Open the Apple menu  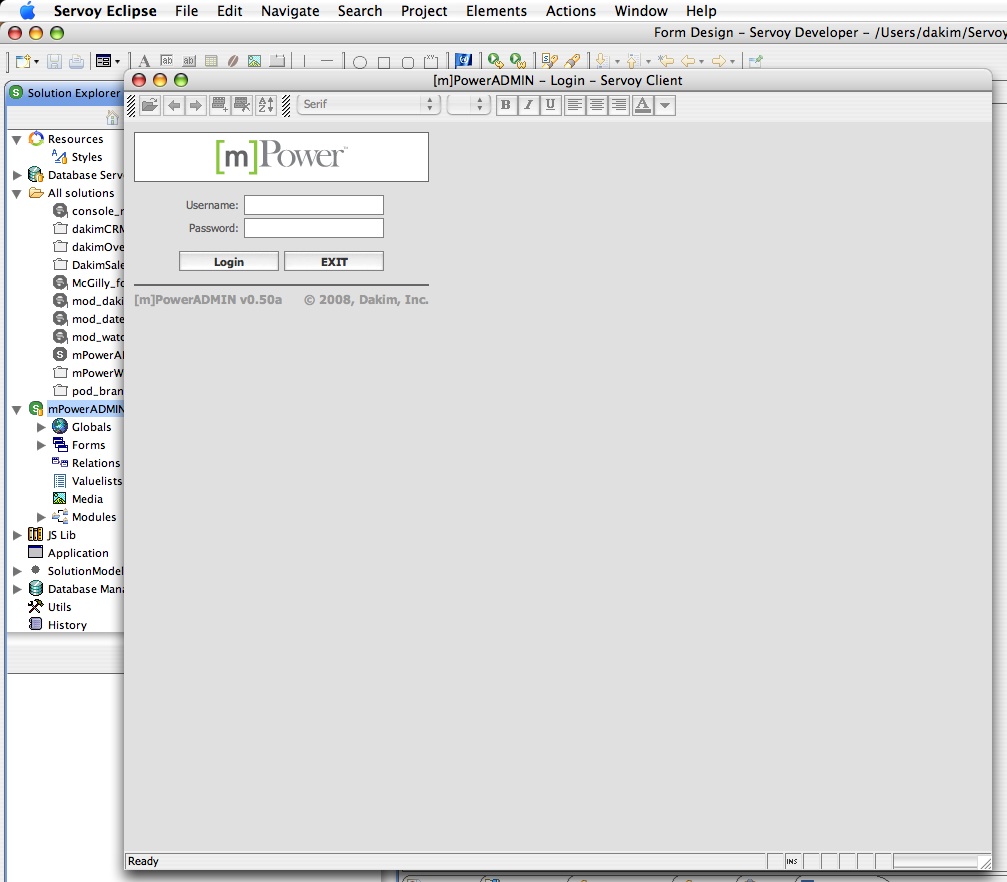pyautogui.click(x=28, y=11)
